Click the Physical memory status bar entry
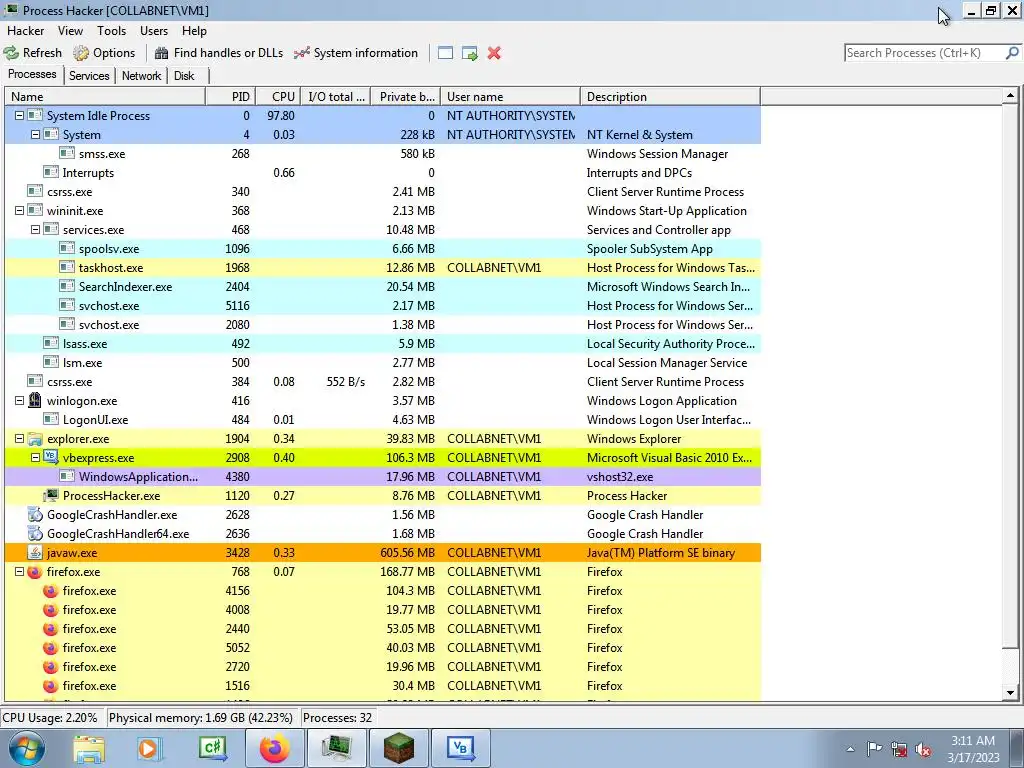Image resolution: width=1024 pixels, height=768 pixels. [x=201, y=718]
